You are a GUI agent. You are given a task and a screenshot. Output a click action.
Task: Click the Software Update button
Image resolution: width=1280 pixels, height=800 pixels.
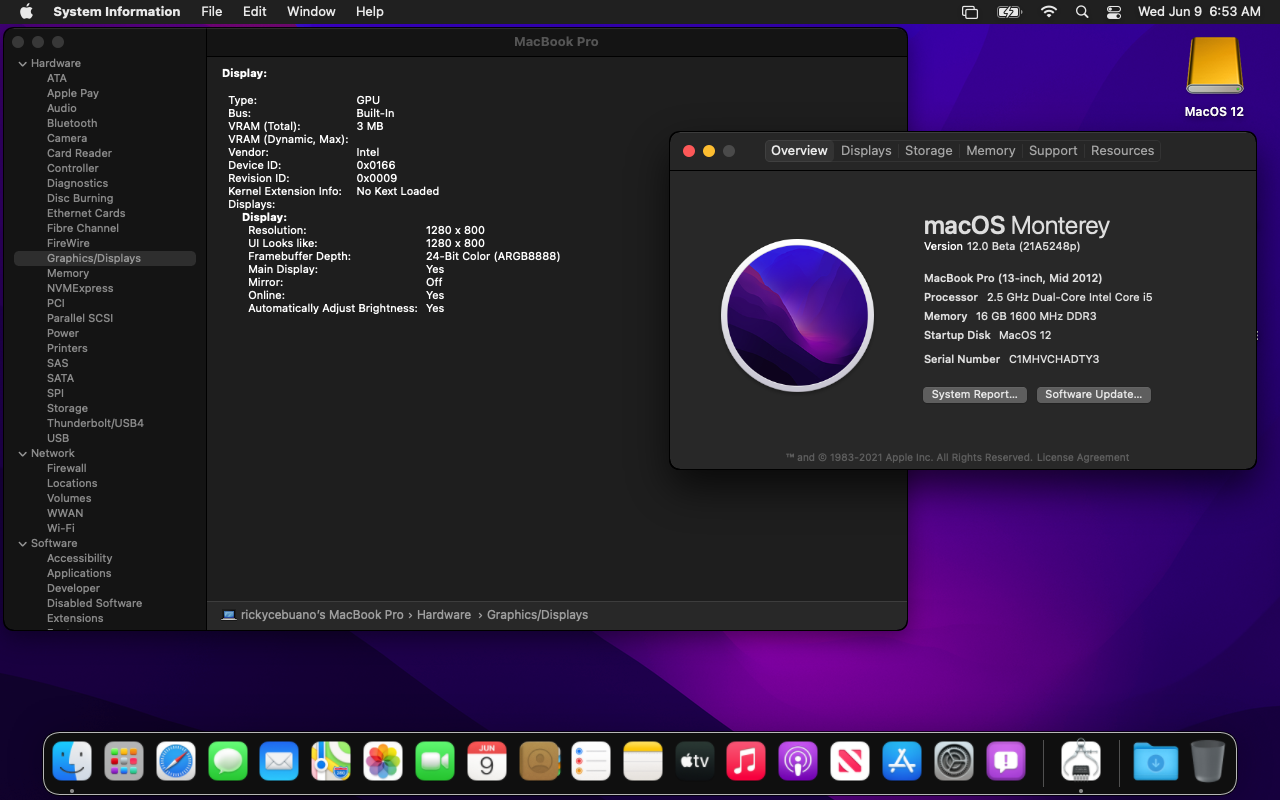(x=1093, y=395)
